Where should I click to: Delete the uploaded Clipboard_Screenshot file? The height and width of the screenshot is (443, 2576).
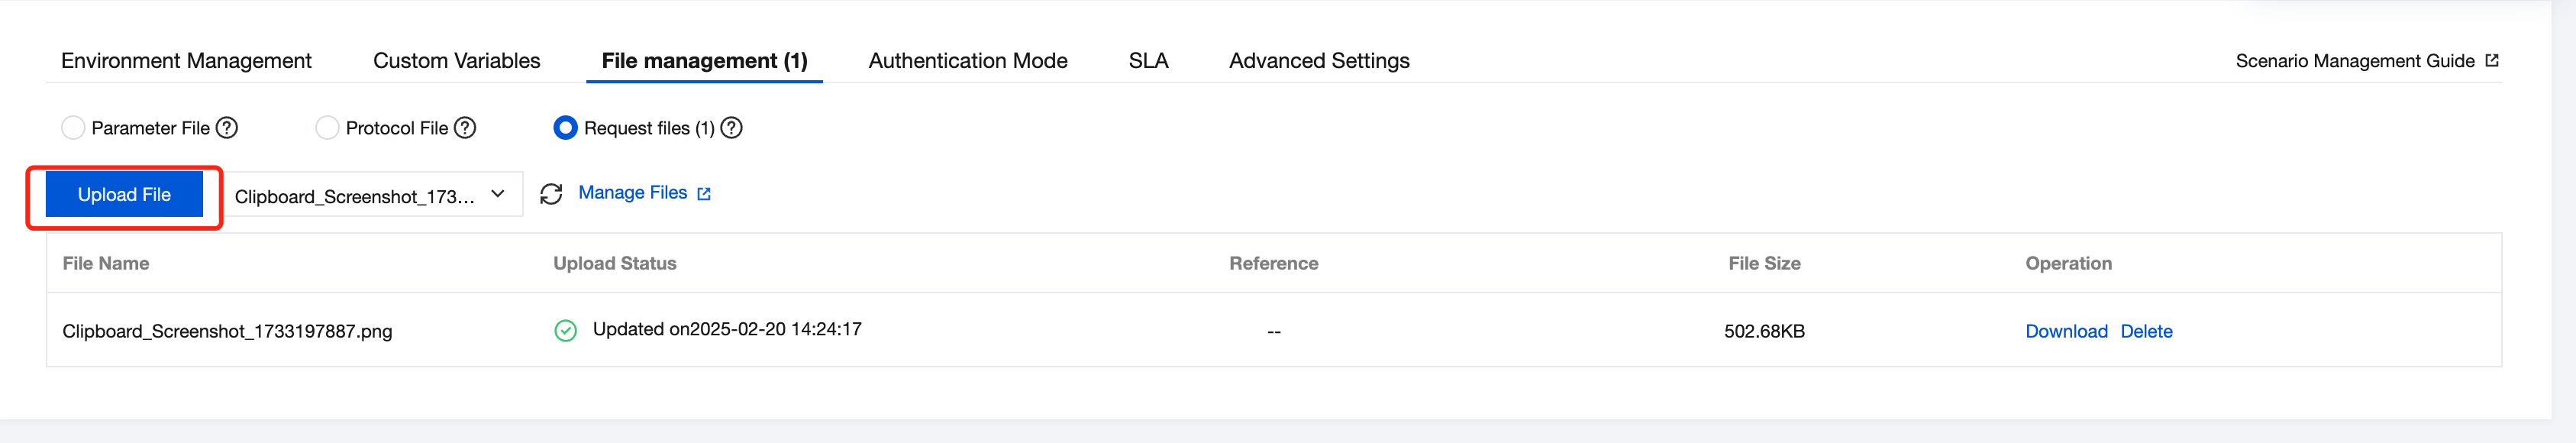tap(2146, 331)
